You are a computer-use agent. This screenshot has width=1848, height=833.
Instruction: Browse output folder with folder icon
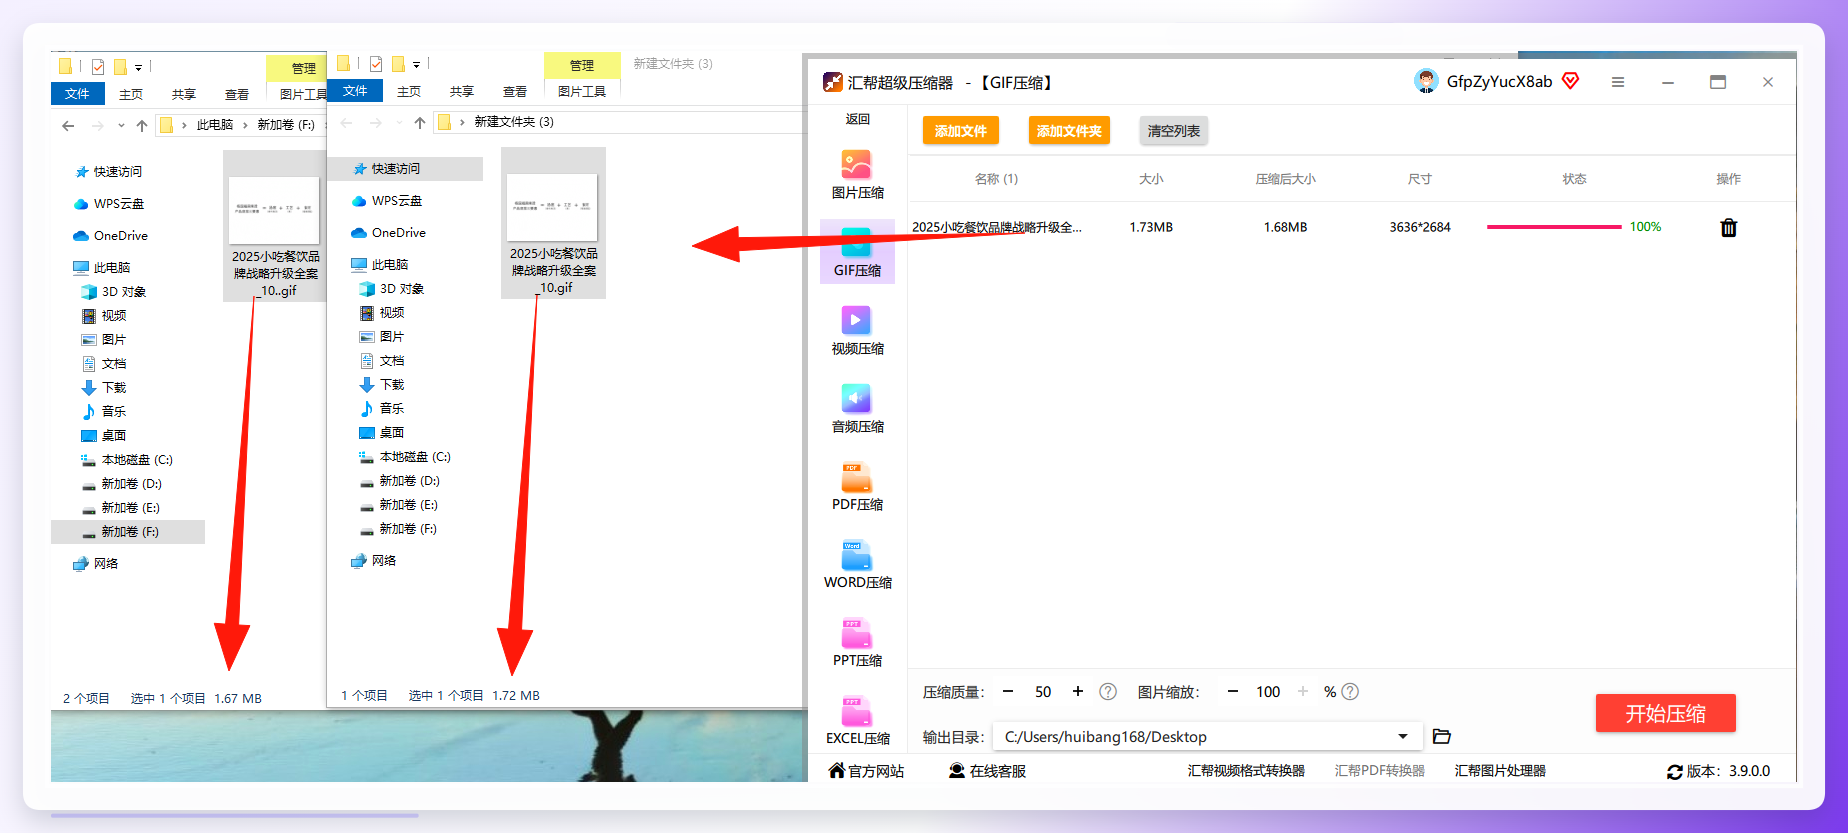coord(1441,736)
